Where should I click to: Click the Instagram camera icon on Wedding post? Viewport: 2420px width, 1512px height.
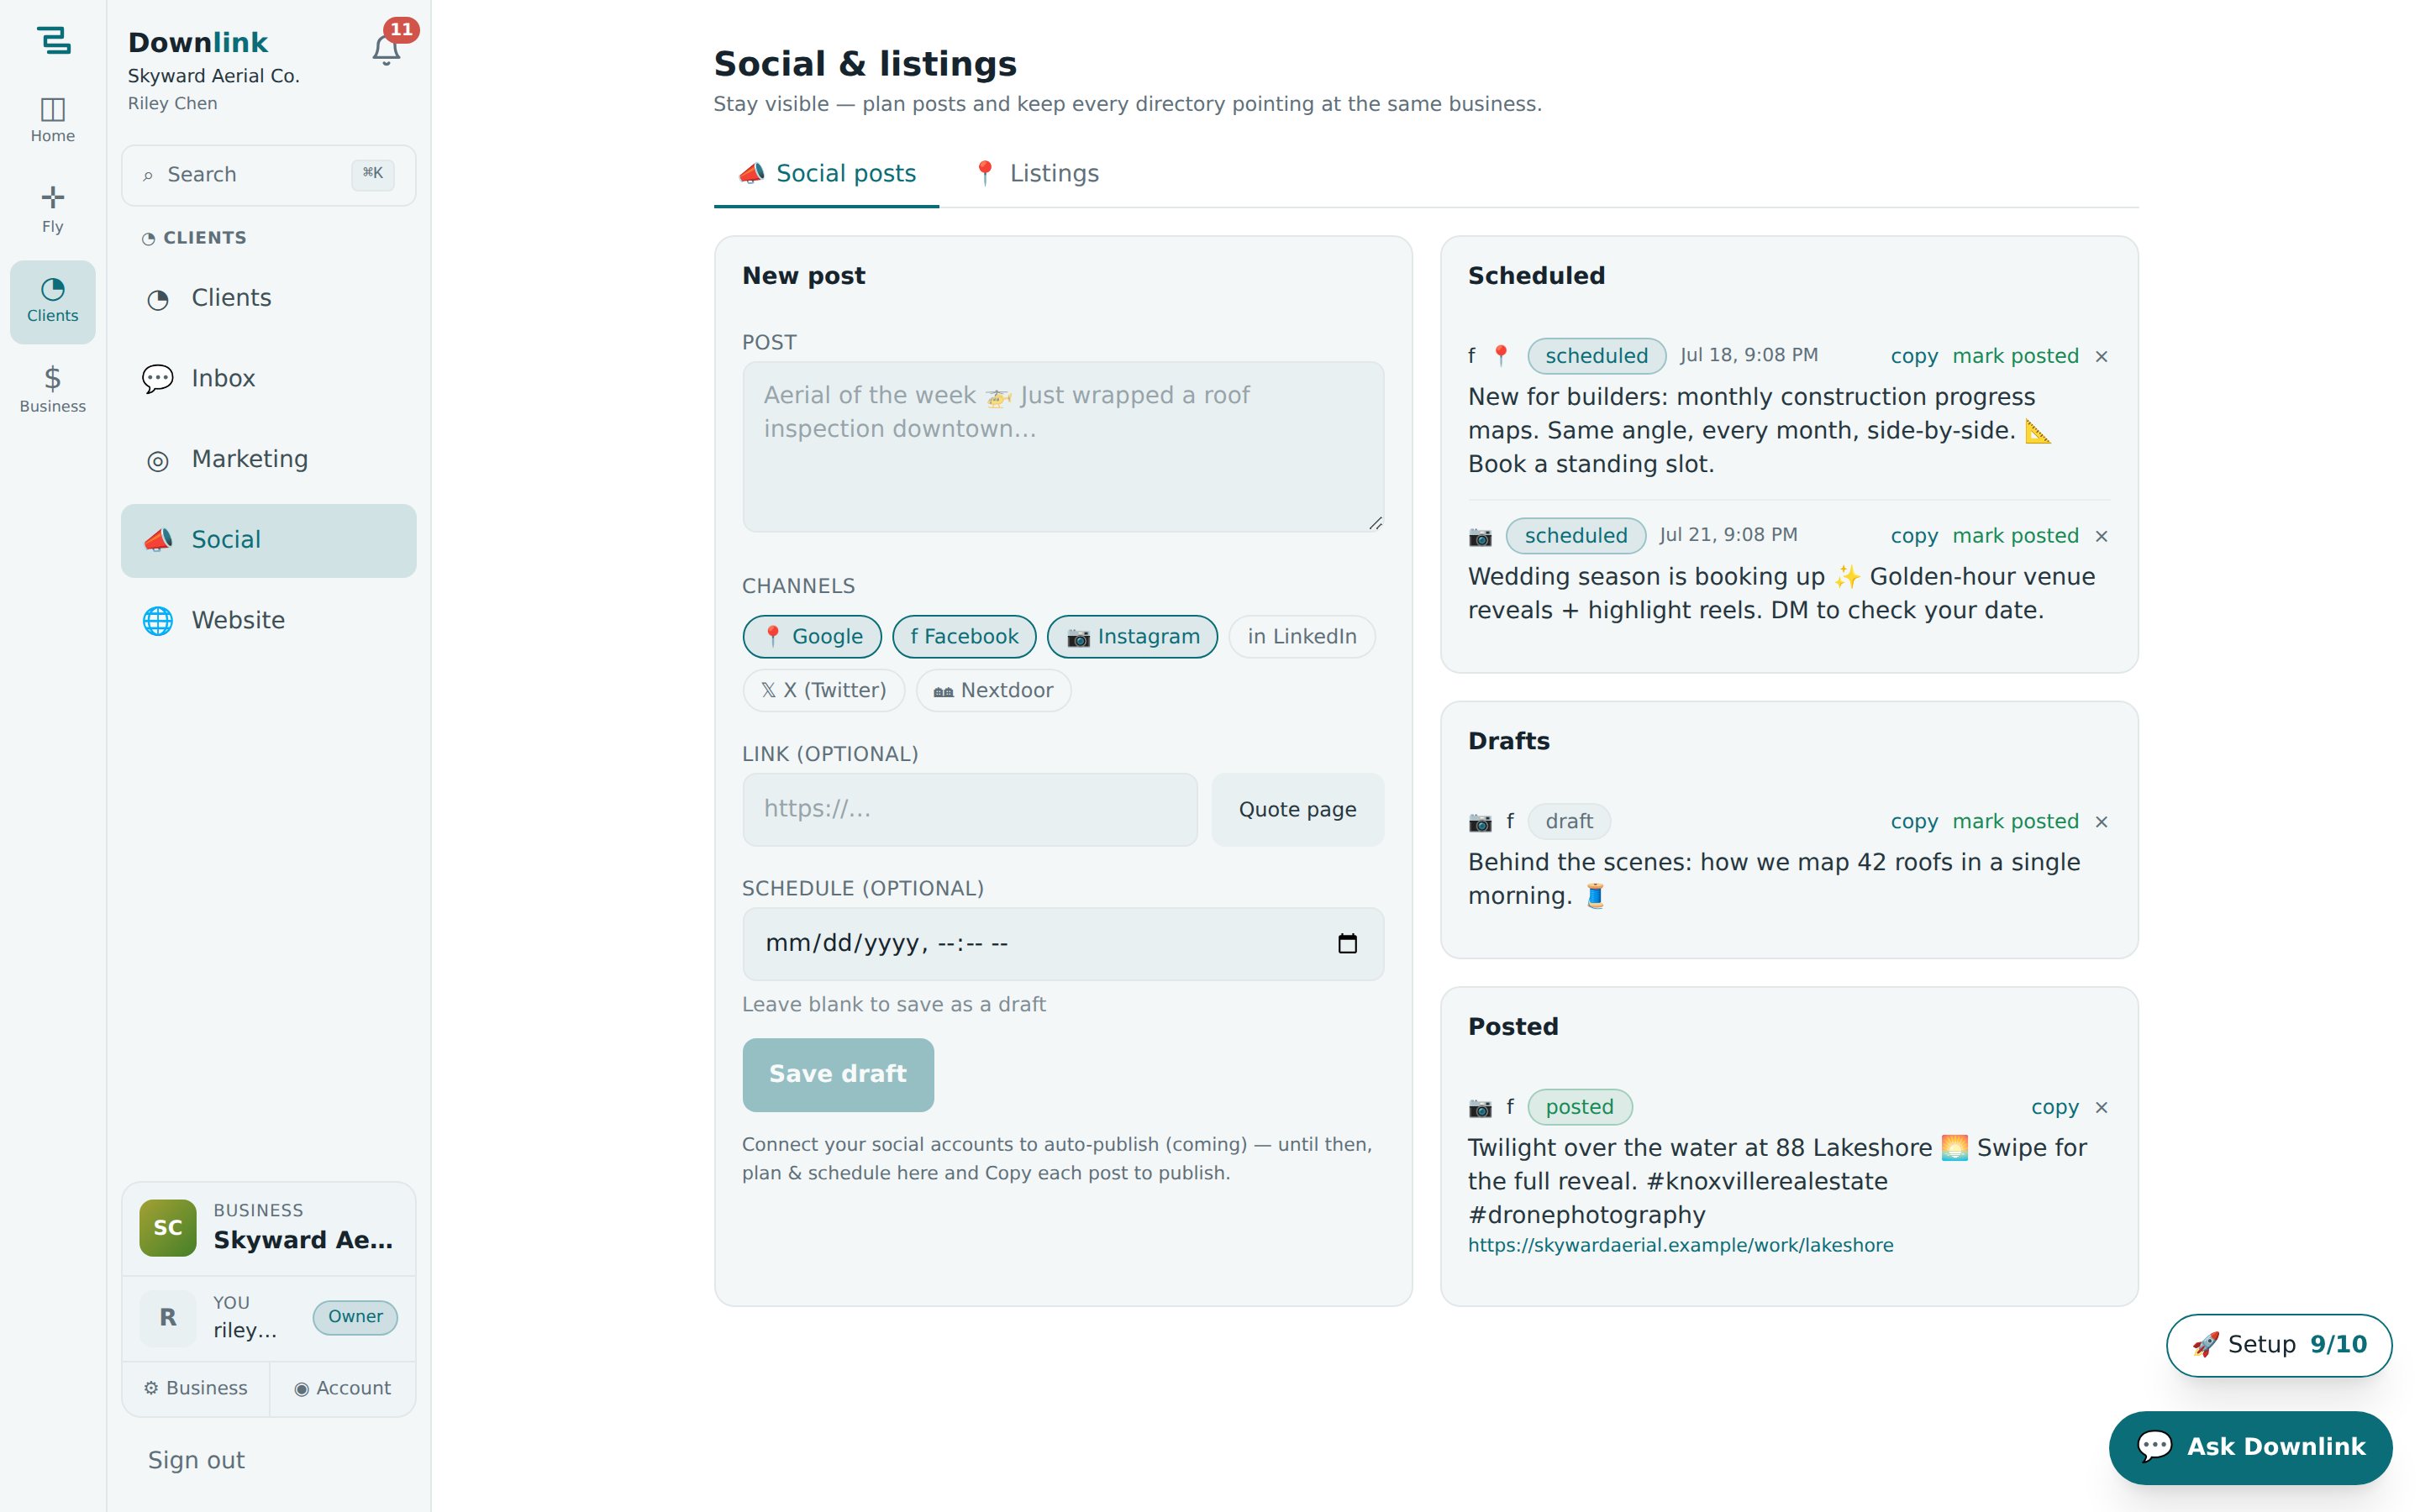point(1480,537)
